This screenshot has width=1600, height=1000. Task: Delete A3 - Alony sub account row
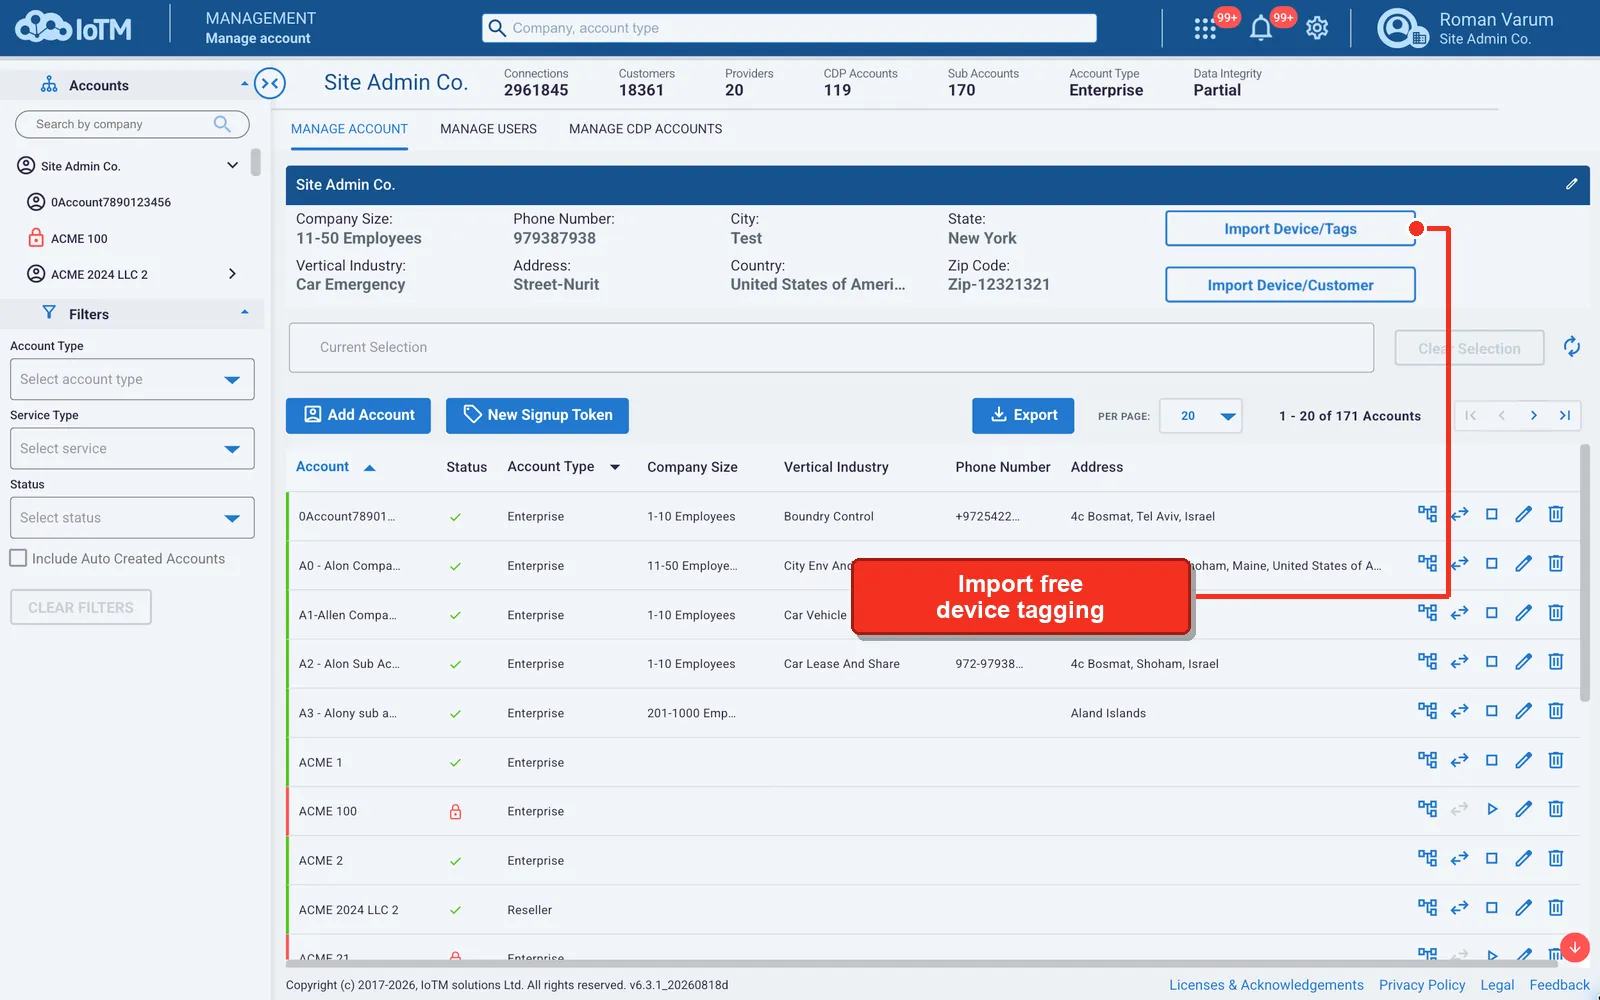pyautogui.click(x=1555, y=711)
